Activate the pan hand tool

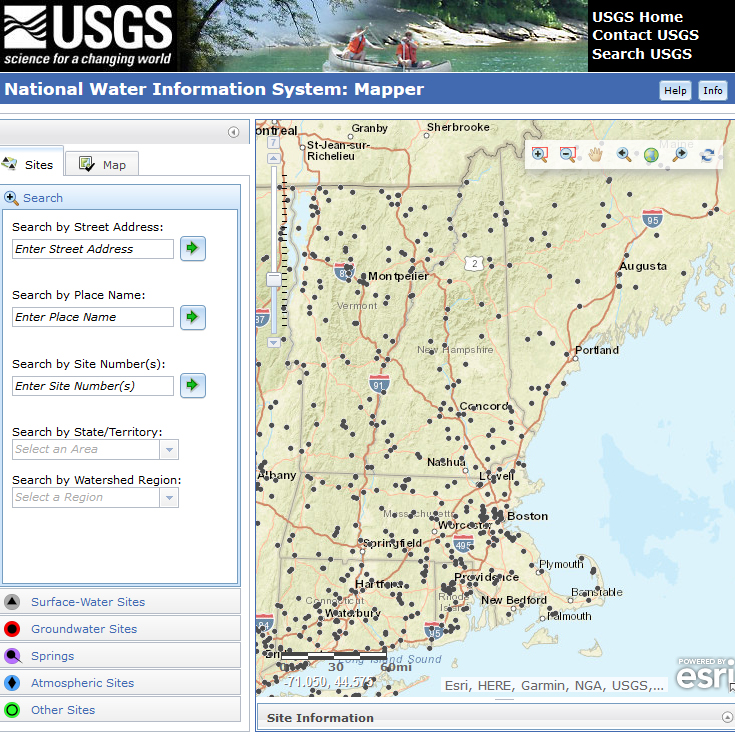pyautogui.click(x=596, y=154)
